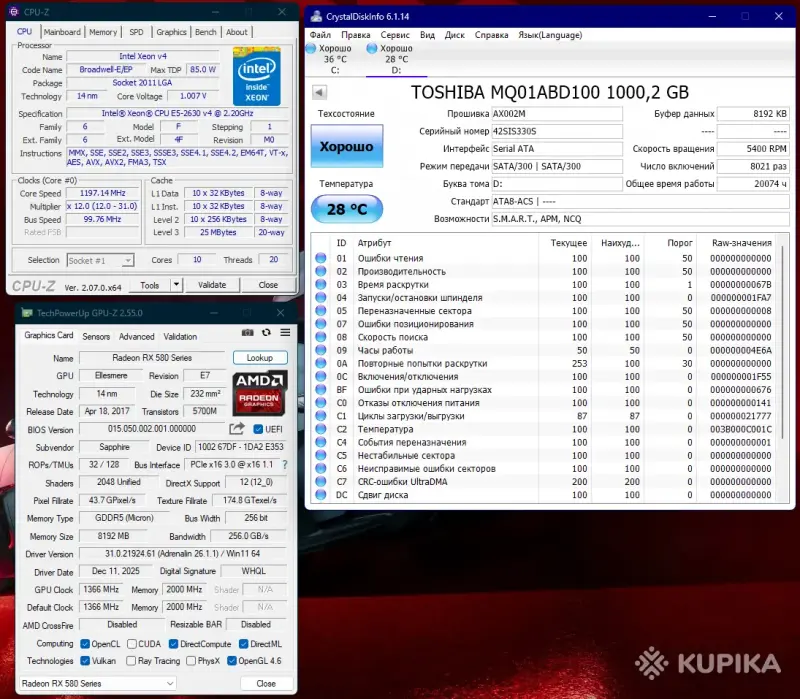
Task: Click the Lookup button in GPU-Z
Action: click(260, 357)
